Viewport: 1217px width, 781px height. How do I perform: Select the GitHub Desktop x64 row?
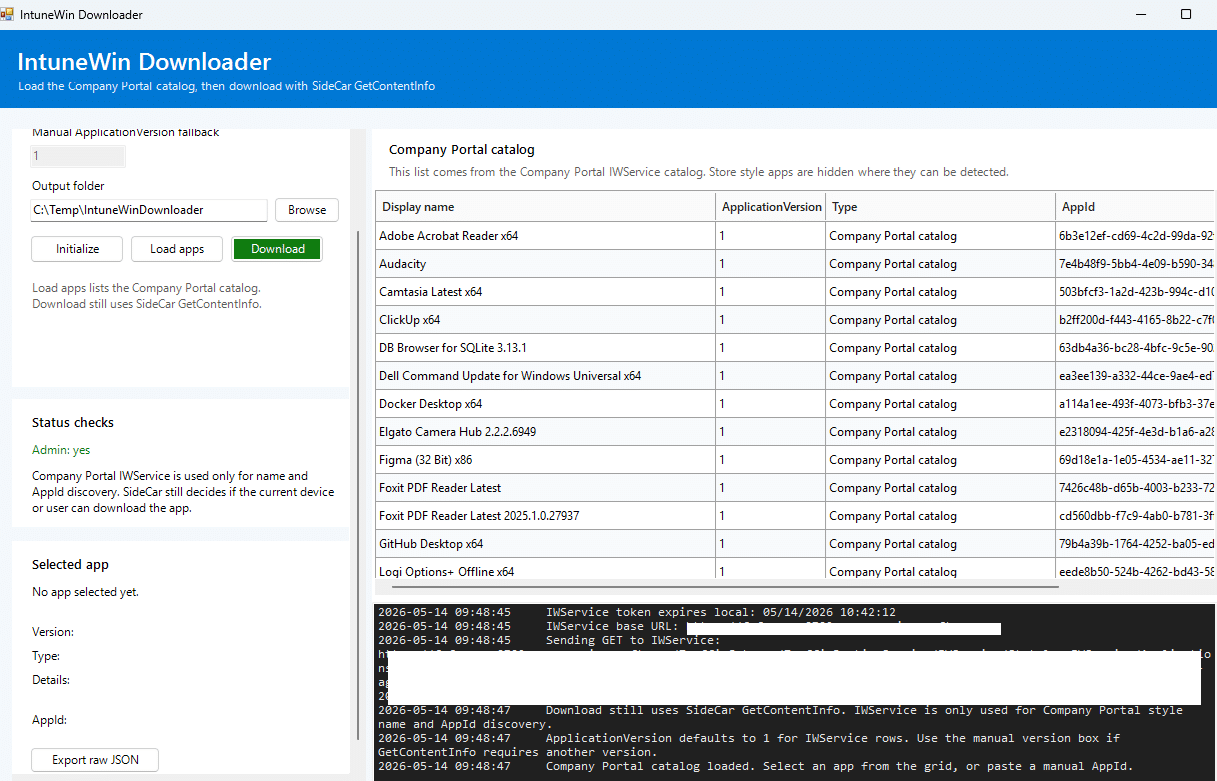click(796, 544)
